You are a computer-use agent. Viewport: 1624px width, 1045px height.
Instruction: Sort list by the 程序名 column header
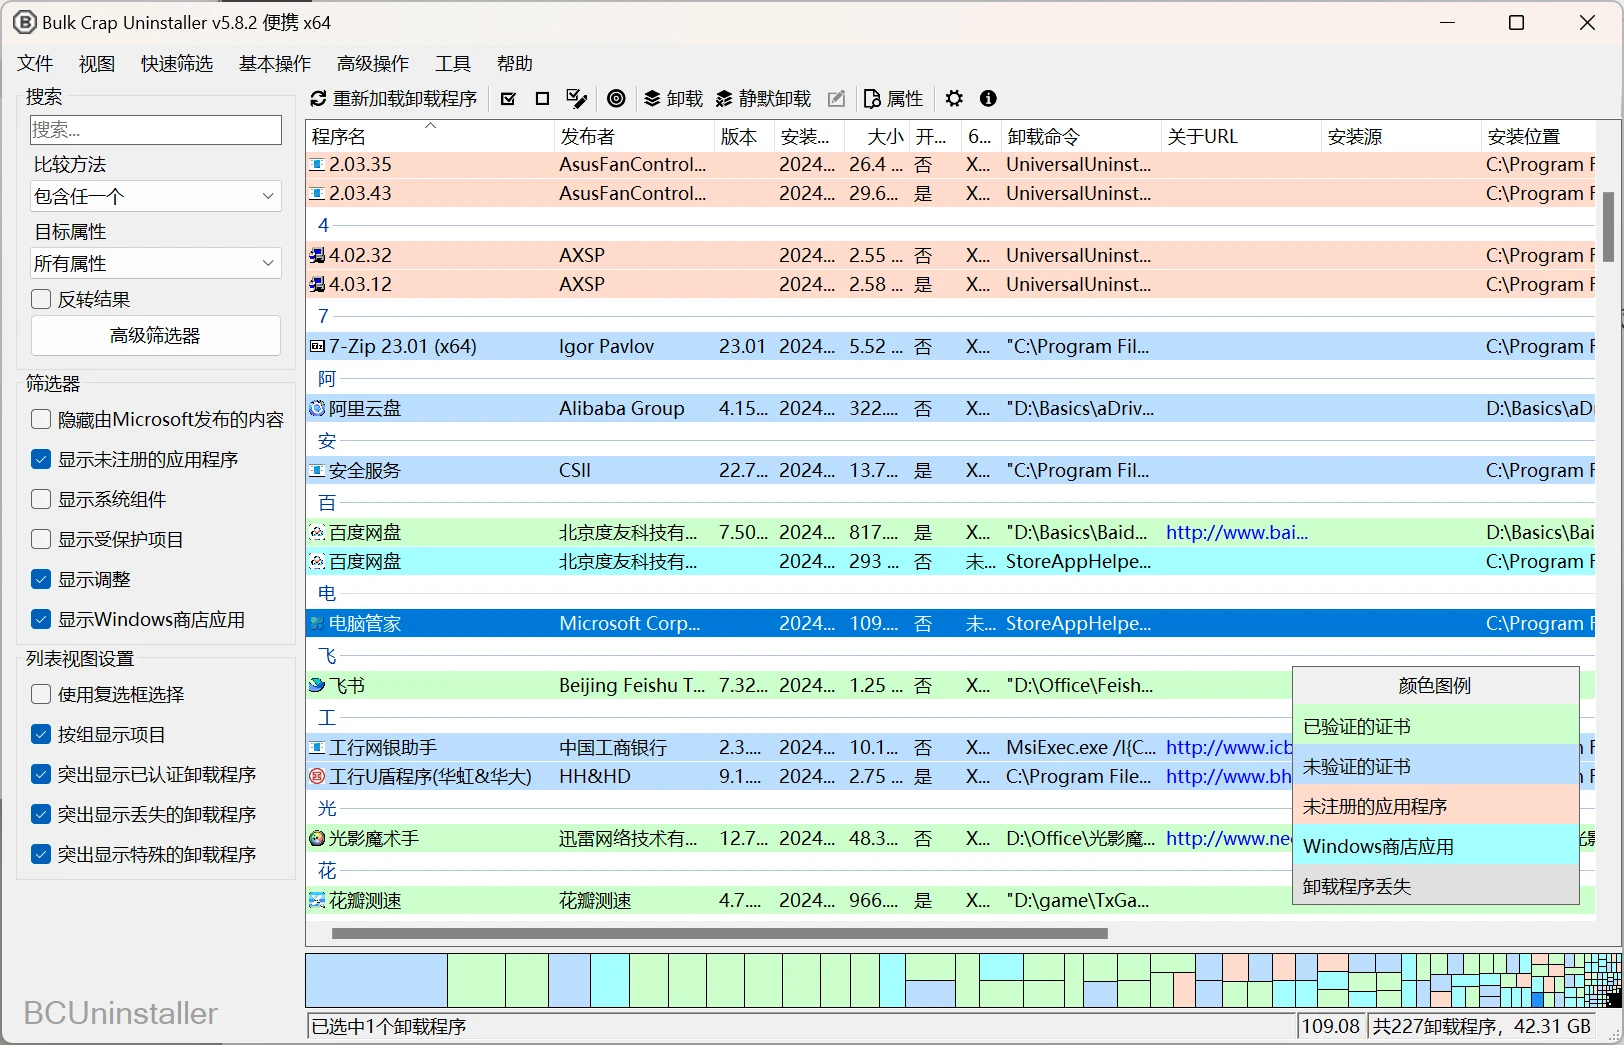pos(339,137)
